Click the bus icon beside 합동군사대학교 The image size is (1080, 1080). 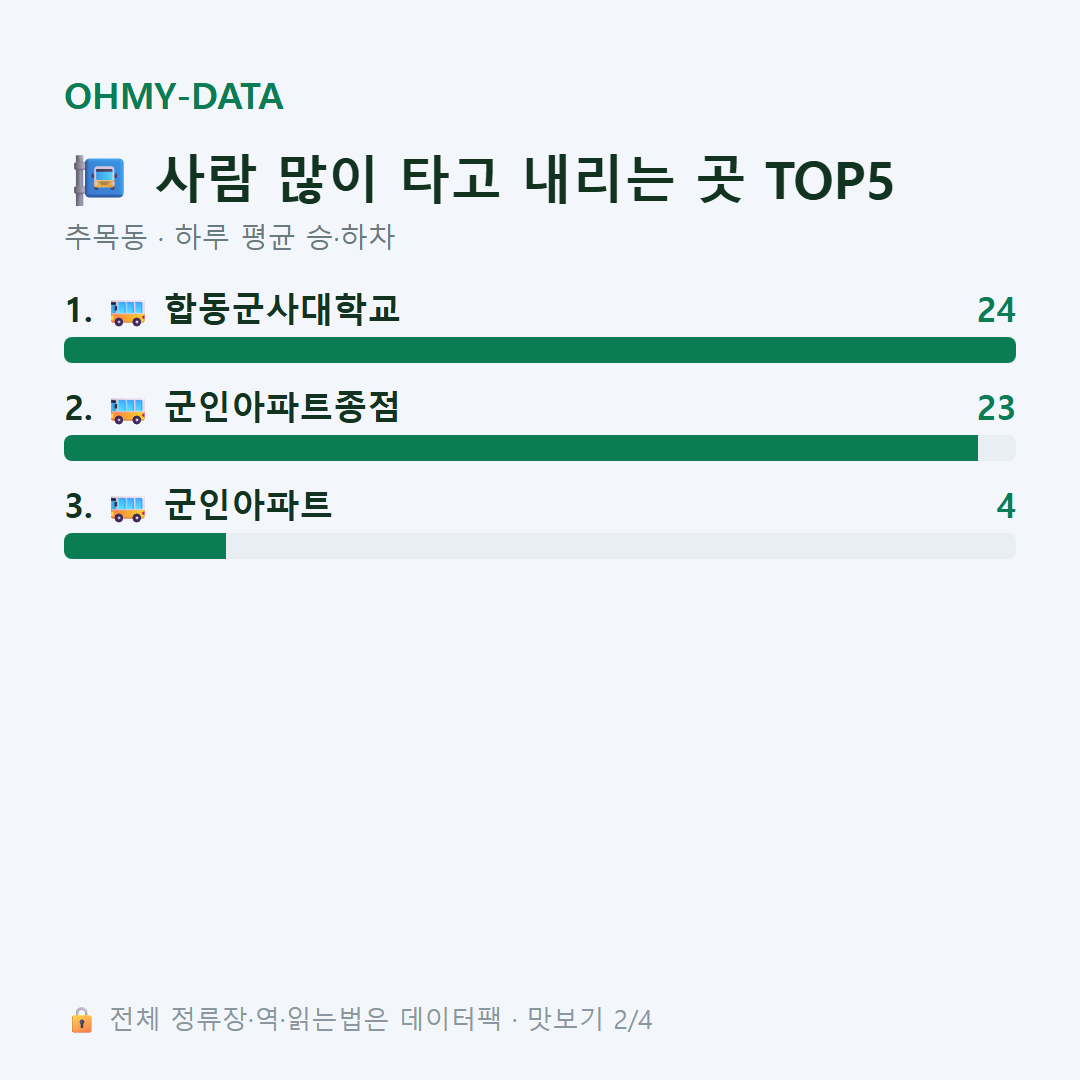128,312
